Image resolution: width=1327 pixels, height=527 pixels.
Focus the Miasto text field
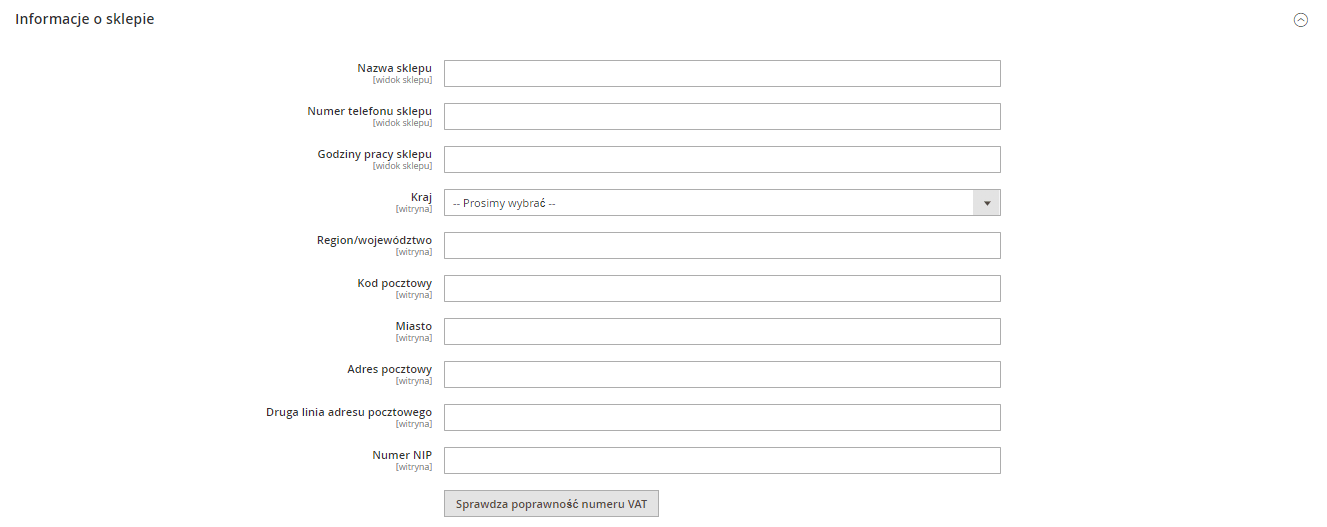pyautogui.click(x=722, y=332)
